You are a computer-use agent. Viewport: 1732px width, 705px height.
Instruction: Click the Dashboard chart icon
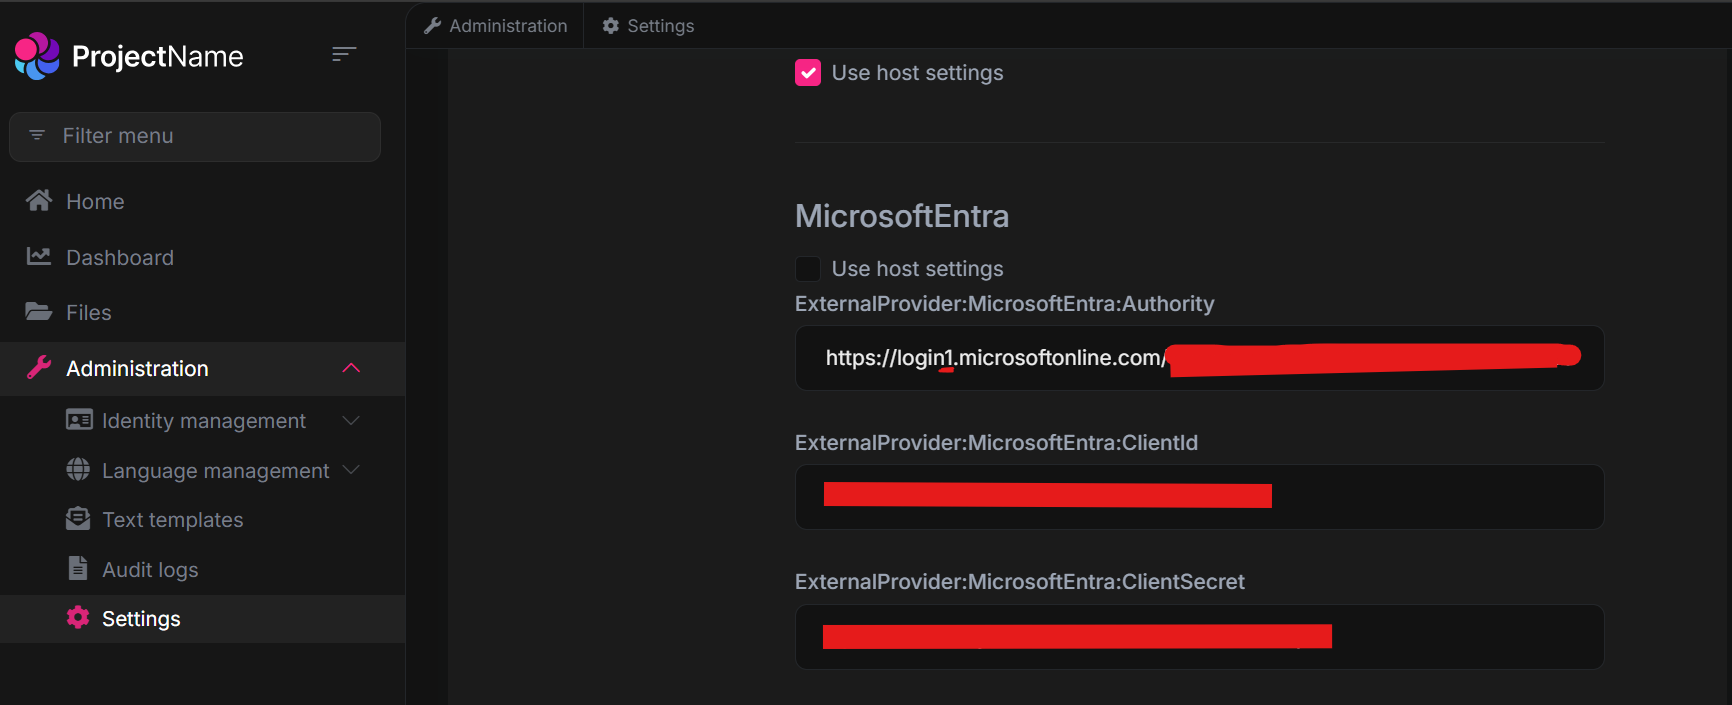[39, 257]
